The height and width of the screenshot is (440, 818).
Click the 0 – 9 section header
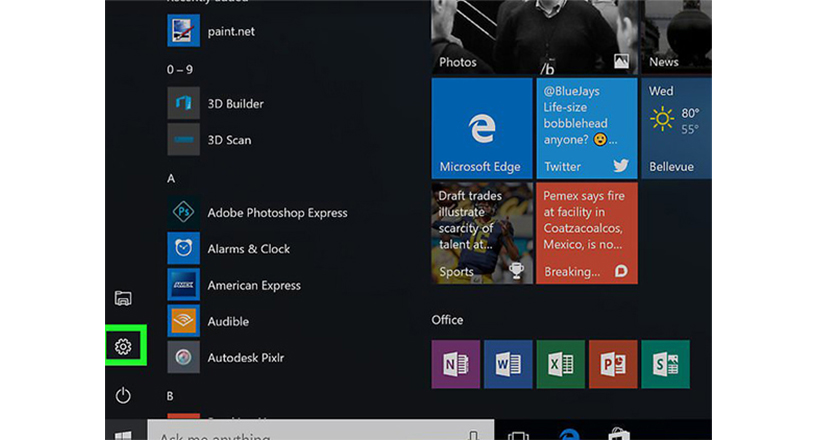179,69
